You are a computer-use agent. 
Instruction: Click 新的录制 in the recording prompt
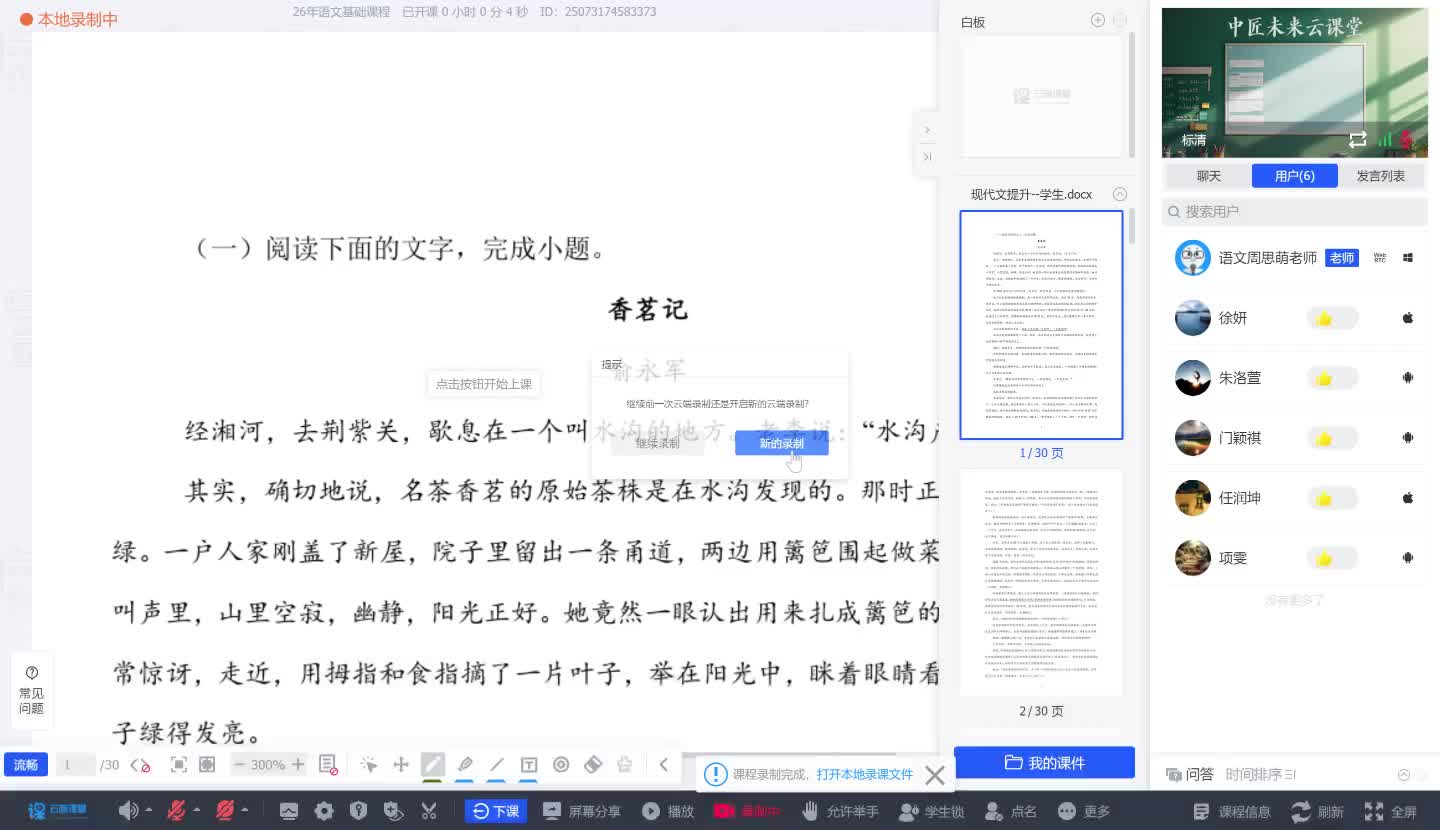tap(781, 443)
